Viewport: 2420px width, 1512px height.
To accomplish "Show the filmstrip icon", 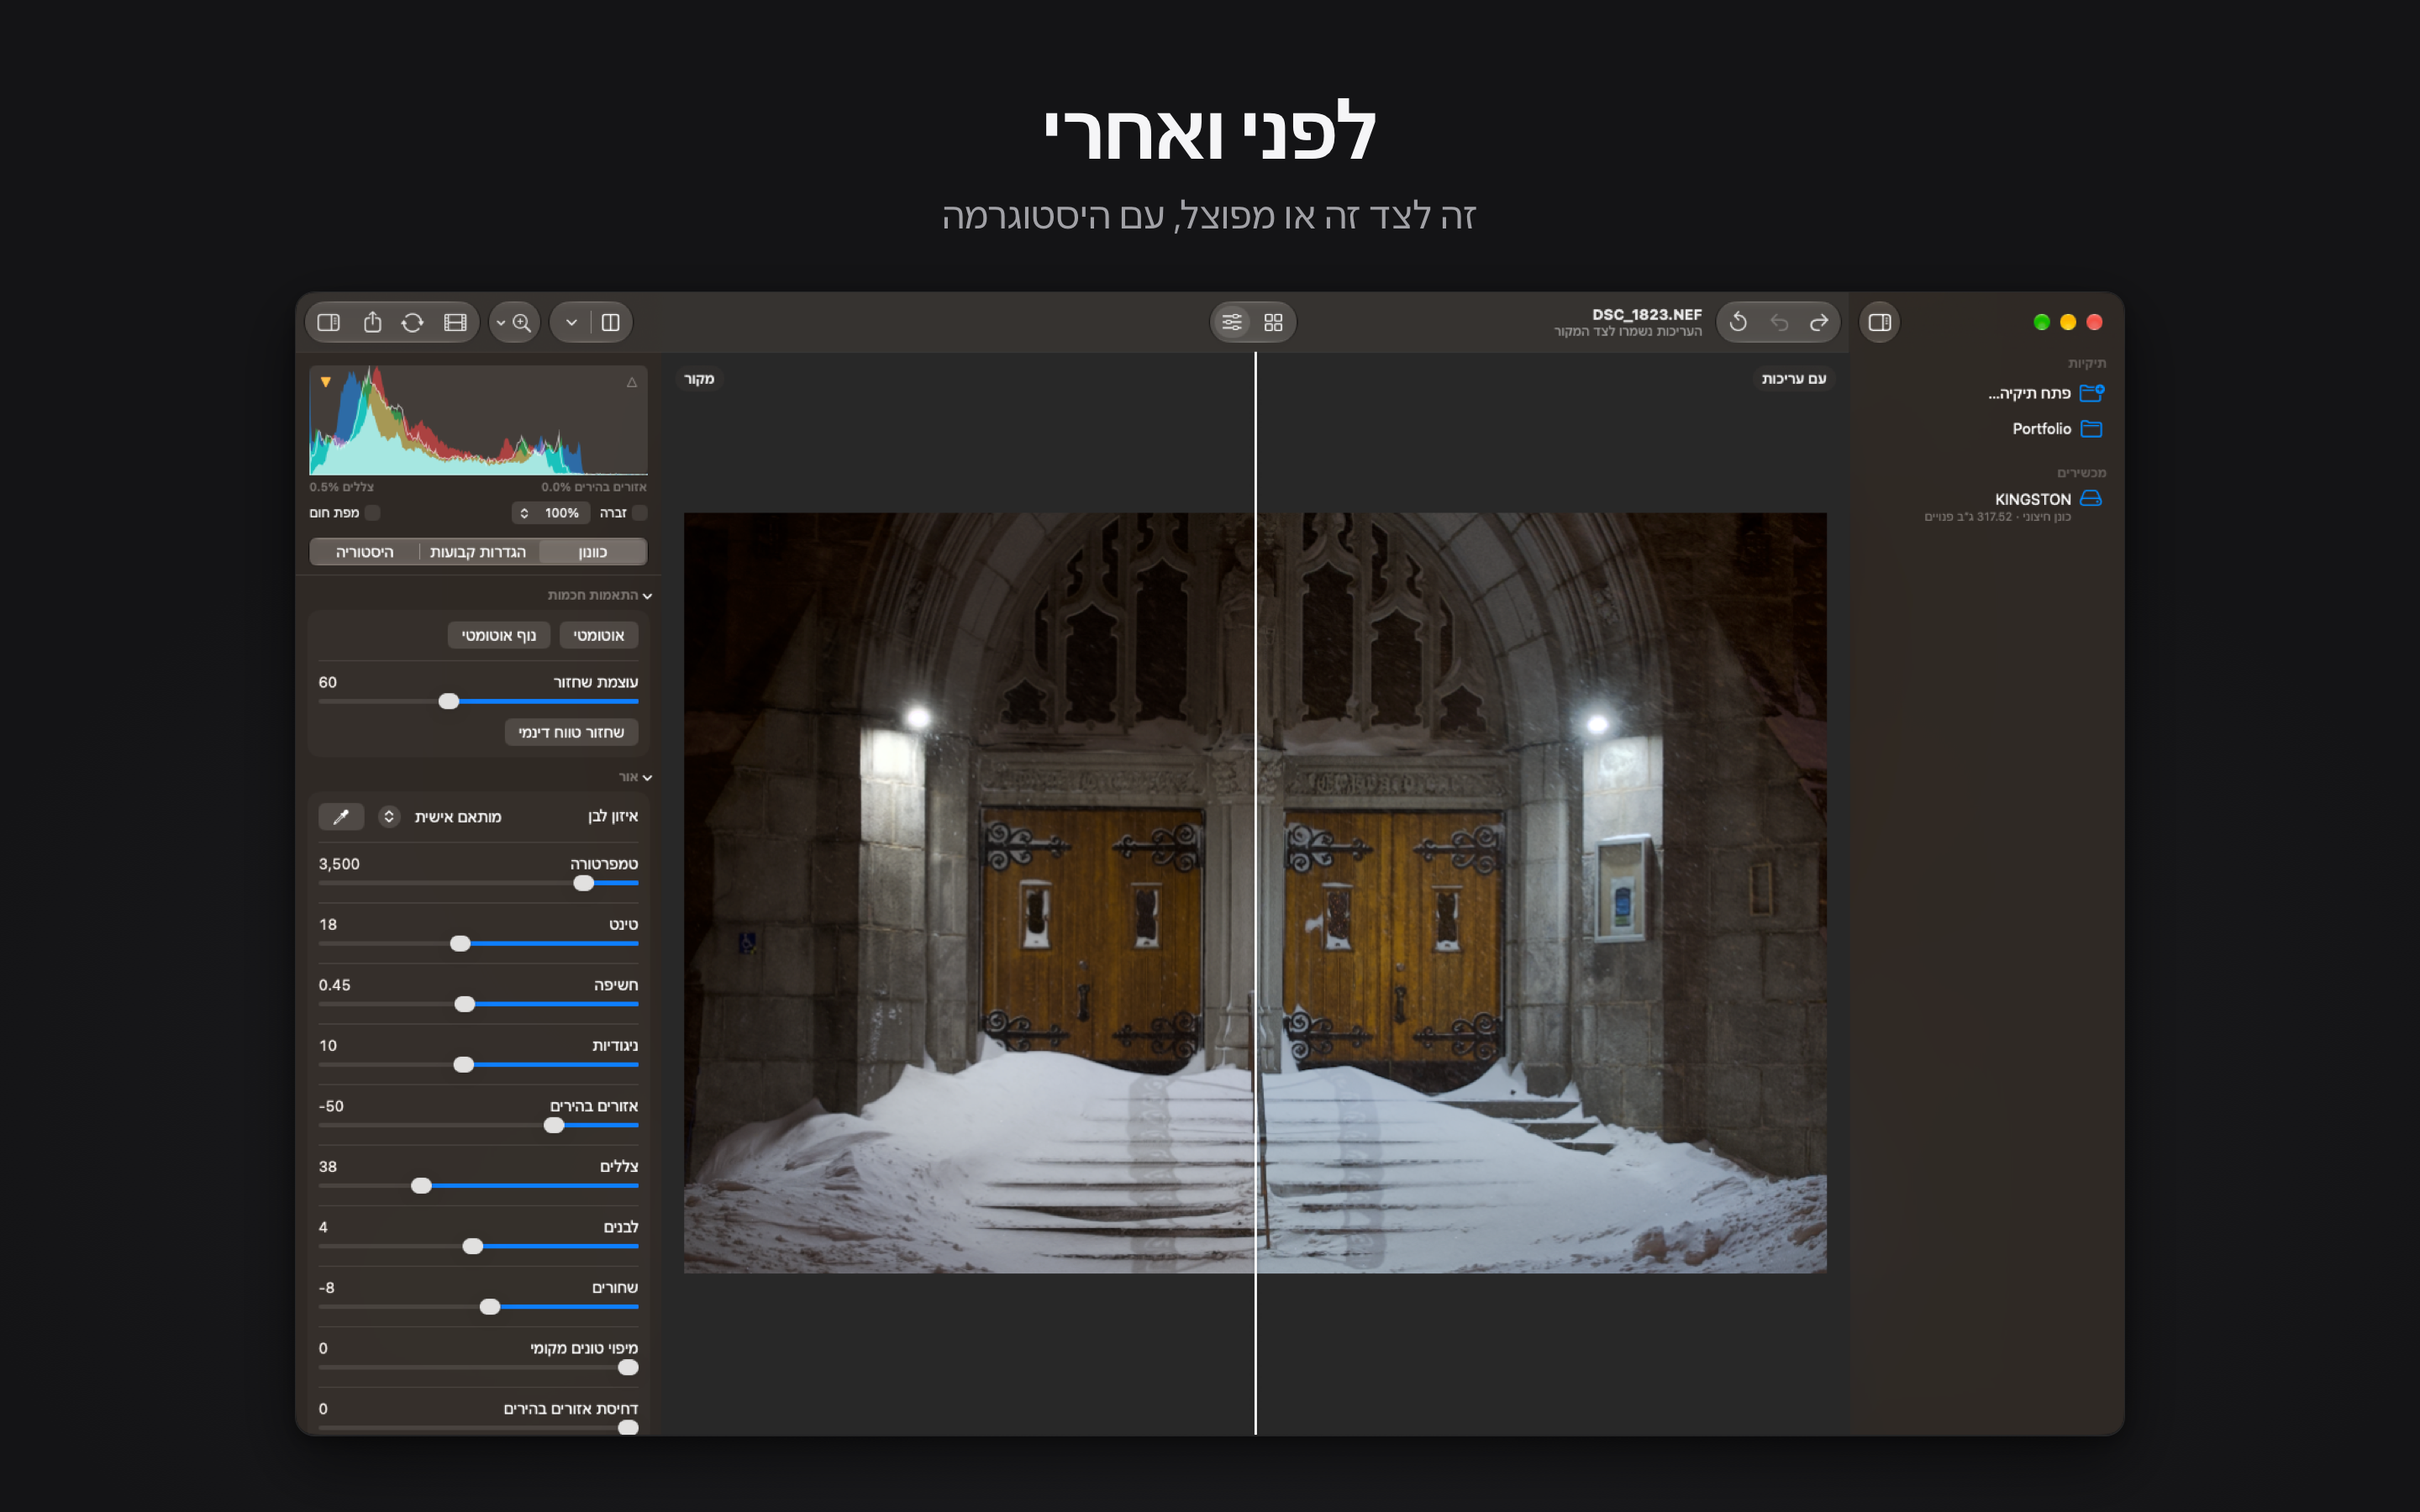I will 455,322.
